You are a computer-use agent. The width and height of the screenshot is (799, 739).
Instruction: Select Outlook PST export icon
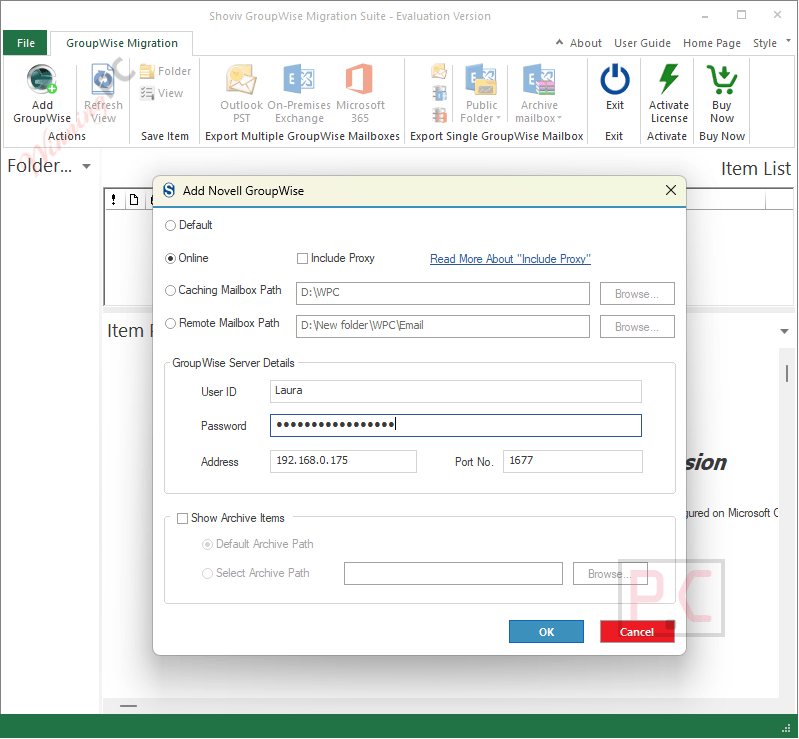point(241,79)
